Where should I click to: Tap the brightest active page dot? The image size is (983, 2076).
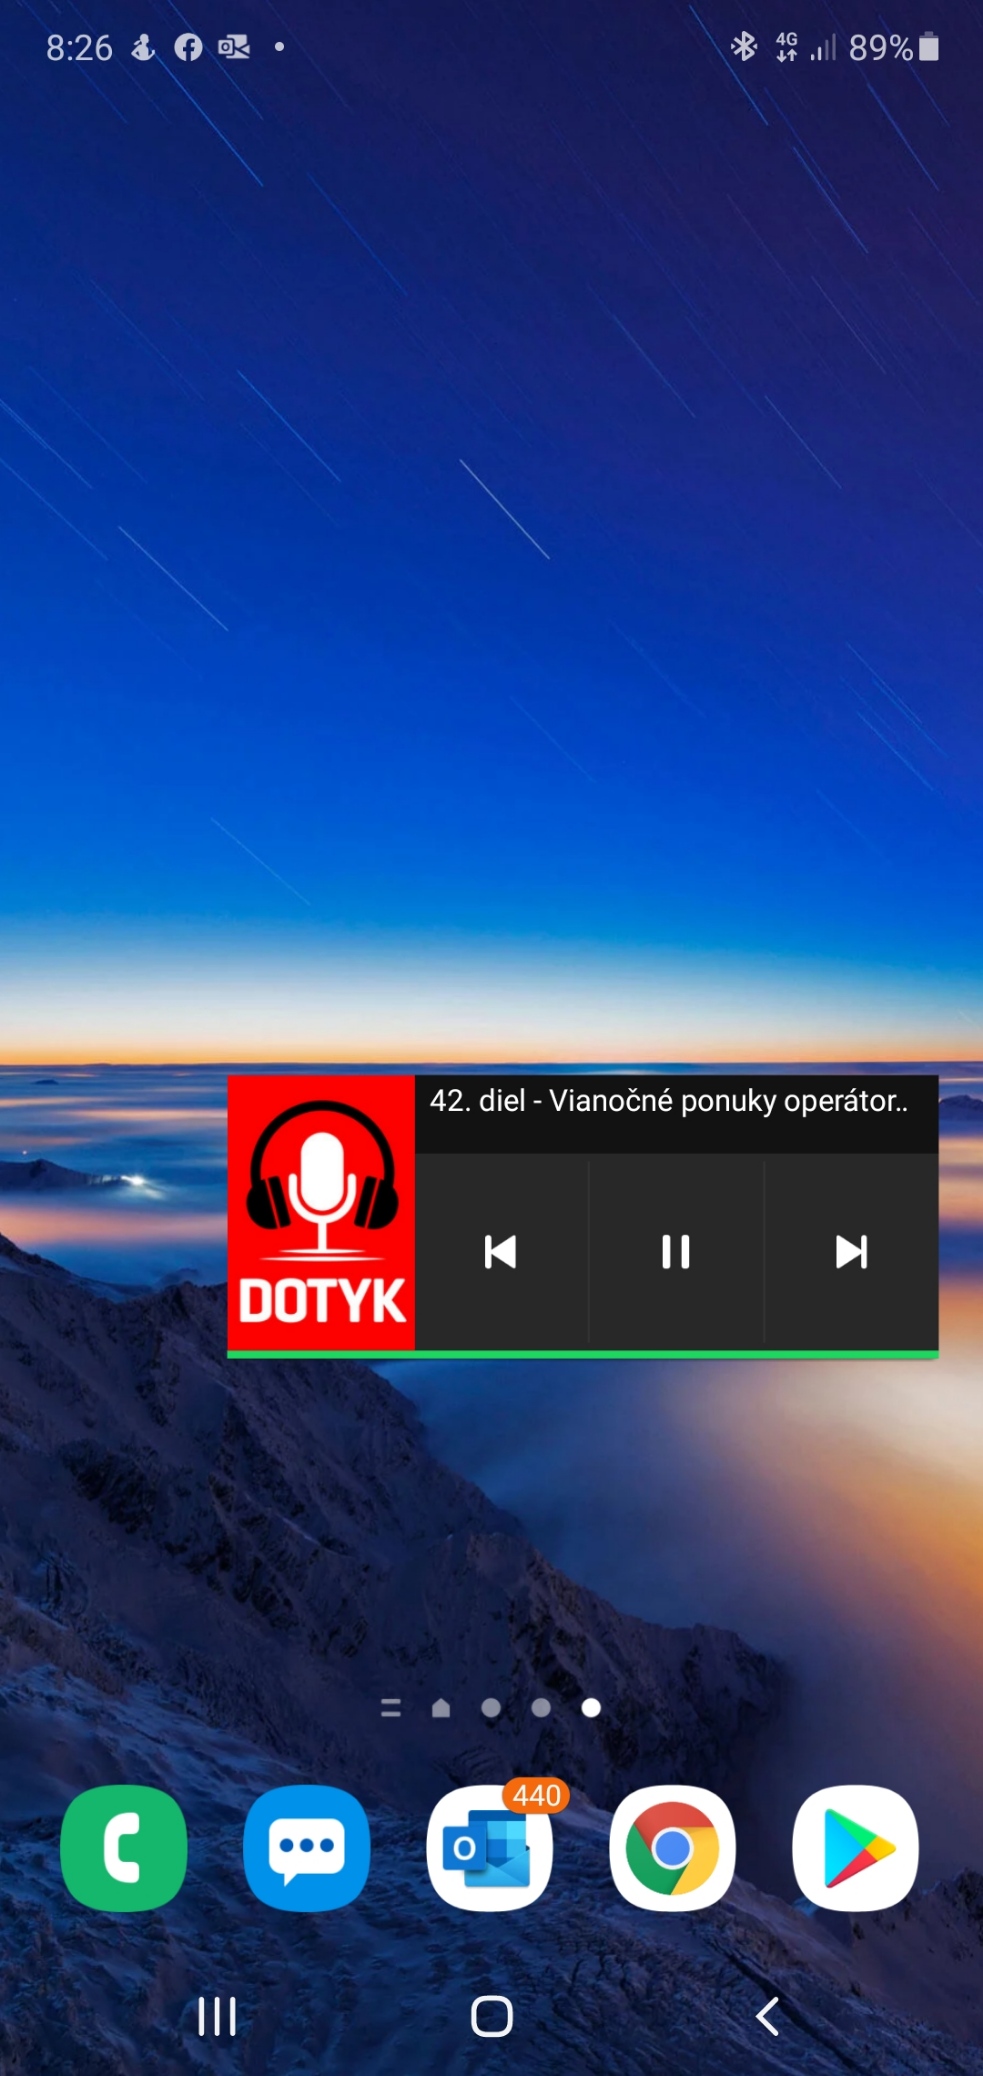click(591, 1708)
